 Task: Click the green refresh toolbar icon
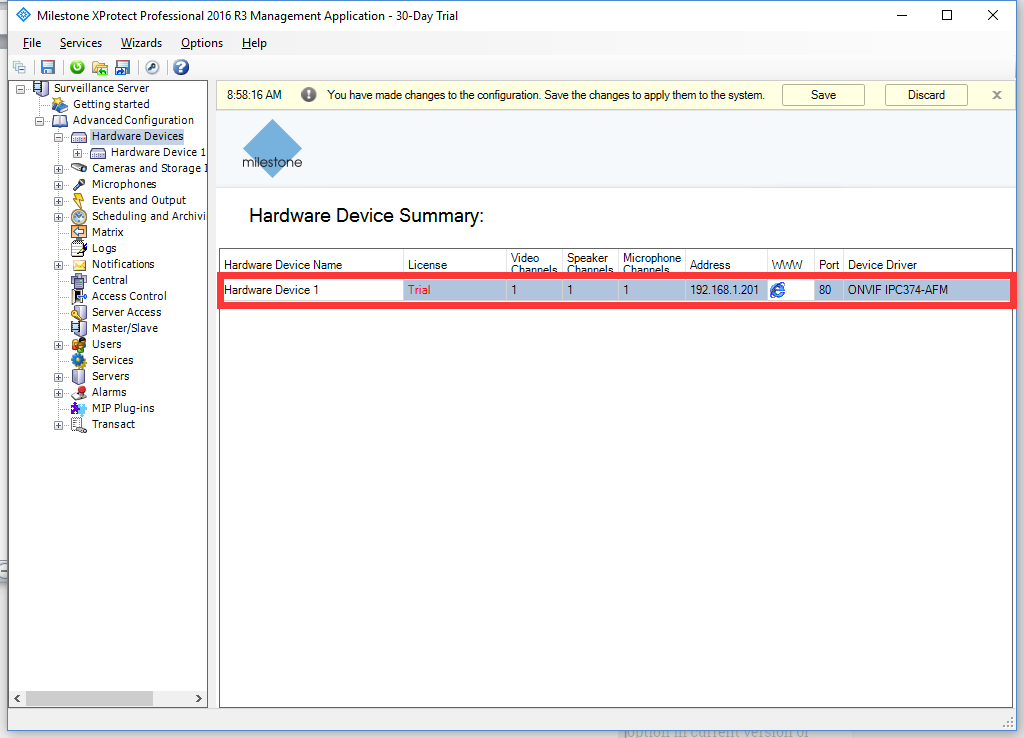[x=77, y=67]
